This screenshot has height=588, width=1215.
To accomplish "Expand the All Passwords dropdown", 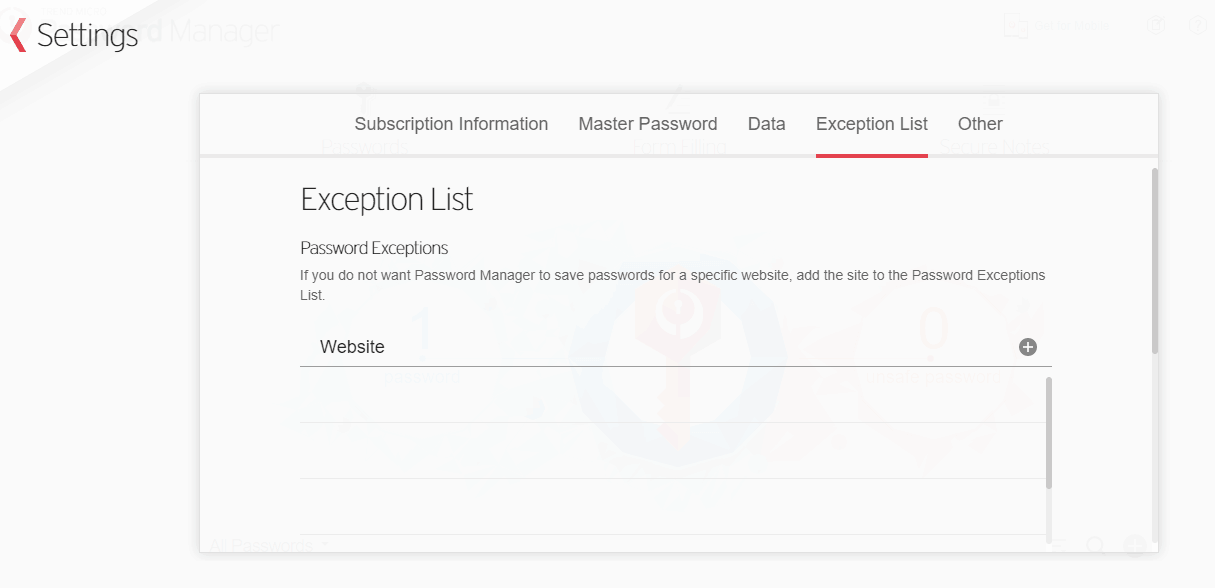I will pyautogui.click(x=260, y=545).
